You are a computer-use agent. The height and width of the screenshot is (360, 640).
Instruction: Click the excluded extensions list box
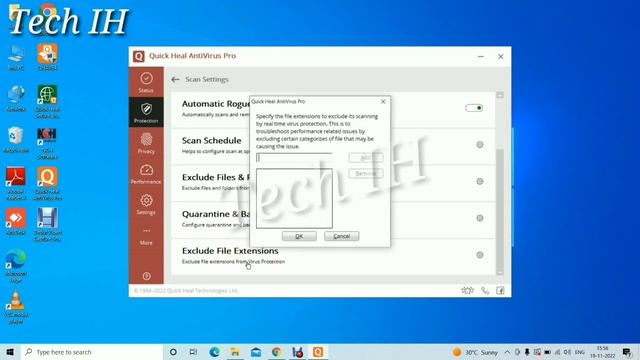pyautogui.click(x=294, y=198)
